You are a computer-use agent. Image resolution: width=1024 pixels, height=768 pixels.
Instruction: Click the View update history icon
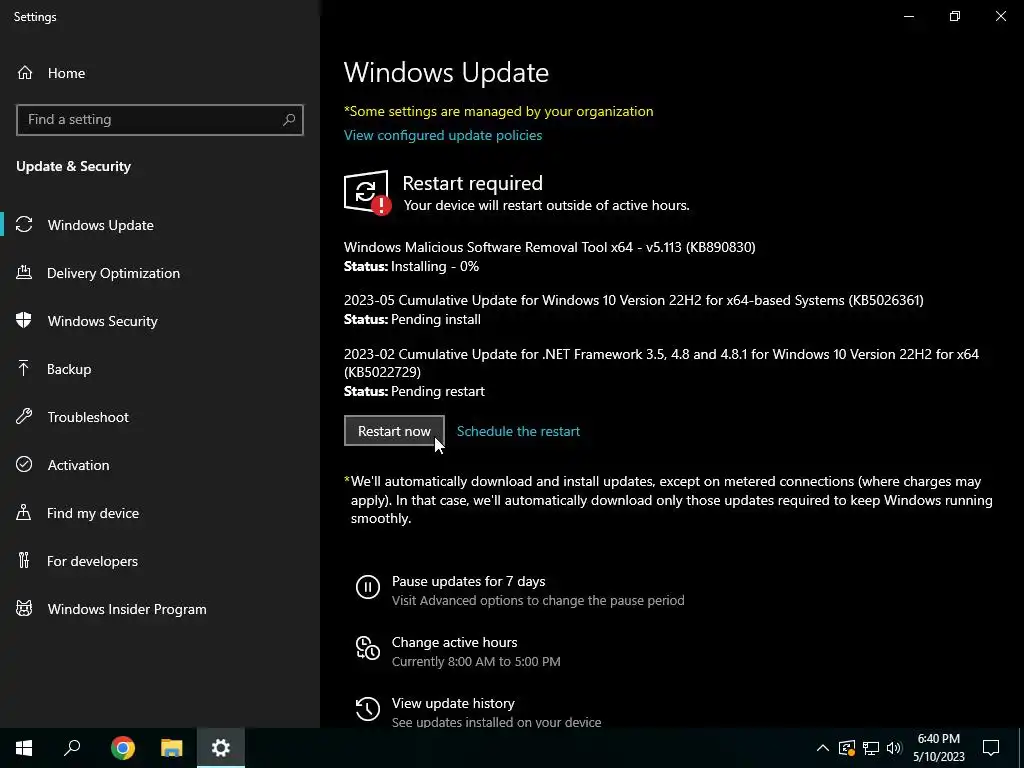pos(368,709)
